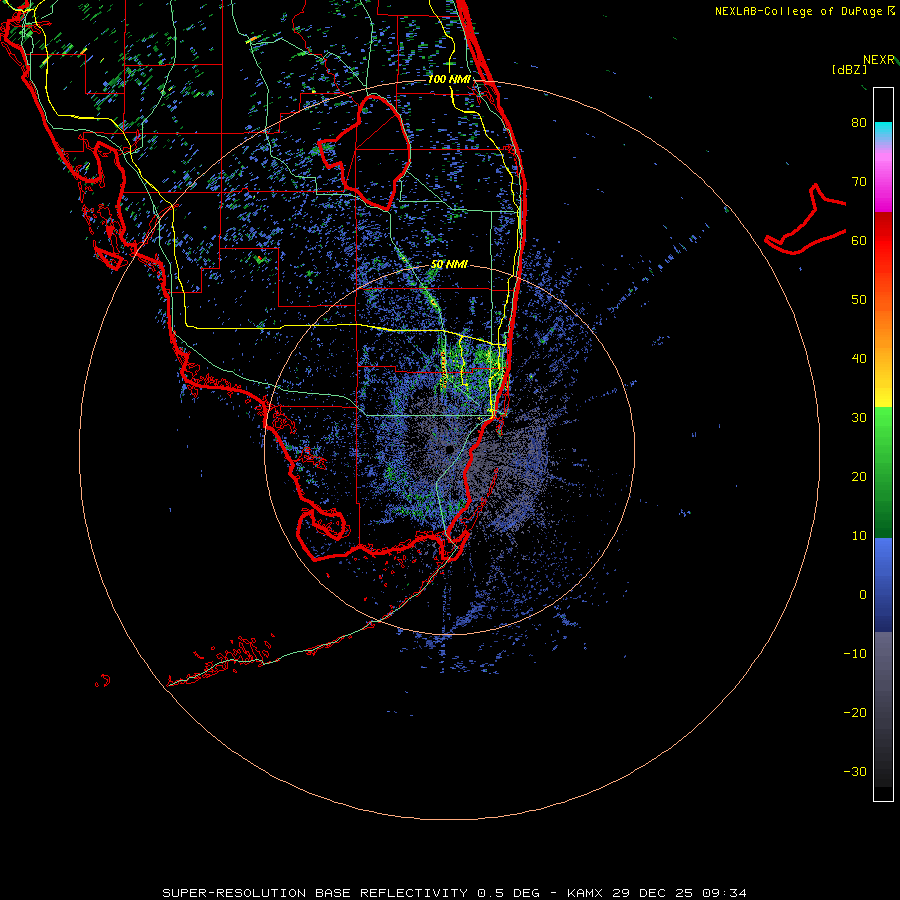Click the 70 dBZ scale value
Screen dimensions: 900x900
[859, 182]
